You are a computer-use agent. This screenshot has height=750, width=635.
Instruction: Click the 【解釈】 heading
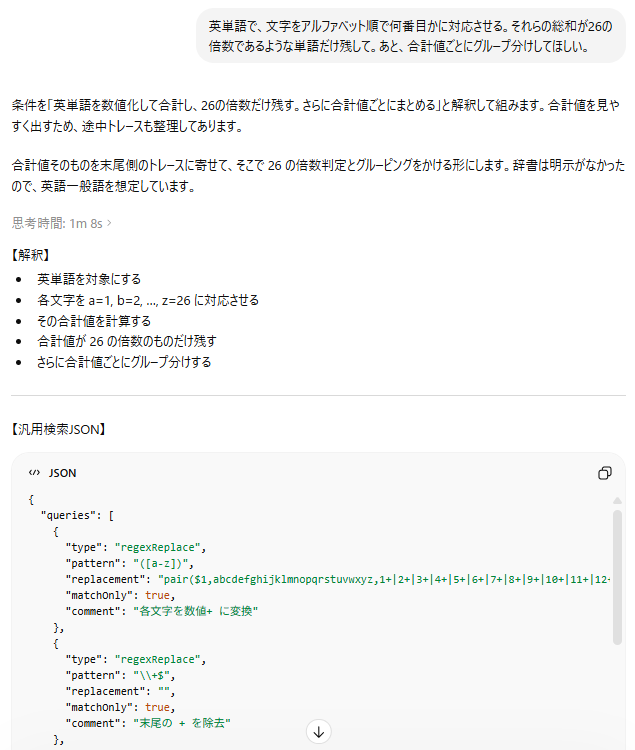click(x=31, y=255)
